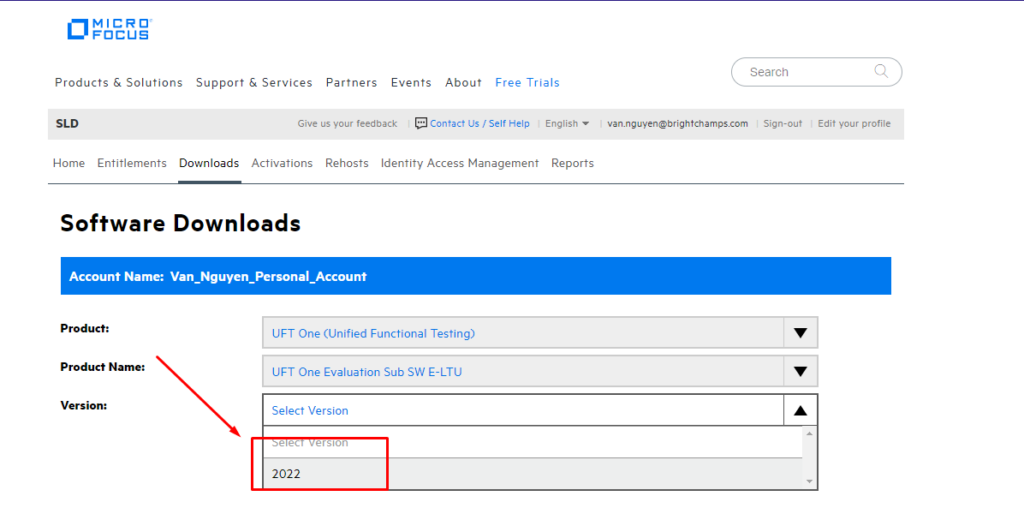Open the Partners menu
The width and height of the screenshot is (1024, 520).
351,82
